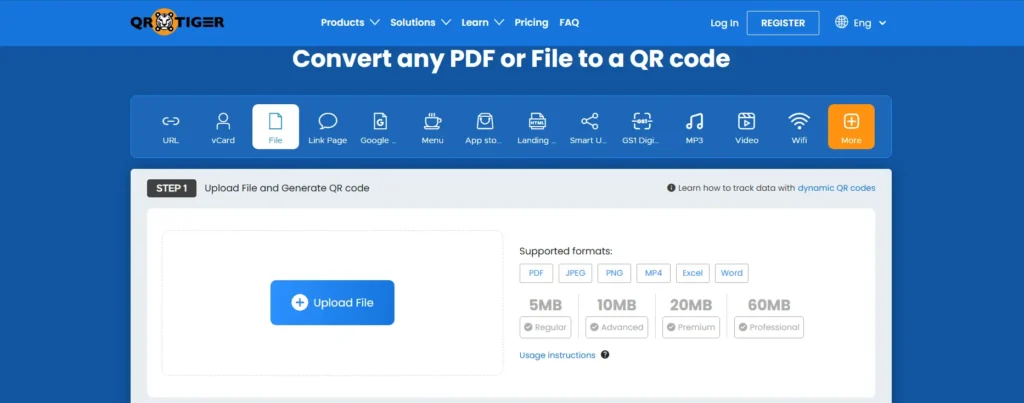Click the 5MB size text
Screen dimensions: 1024x403
pyautogui.click(x=545, y=305)
